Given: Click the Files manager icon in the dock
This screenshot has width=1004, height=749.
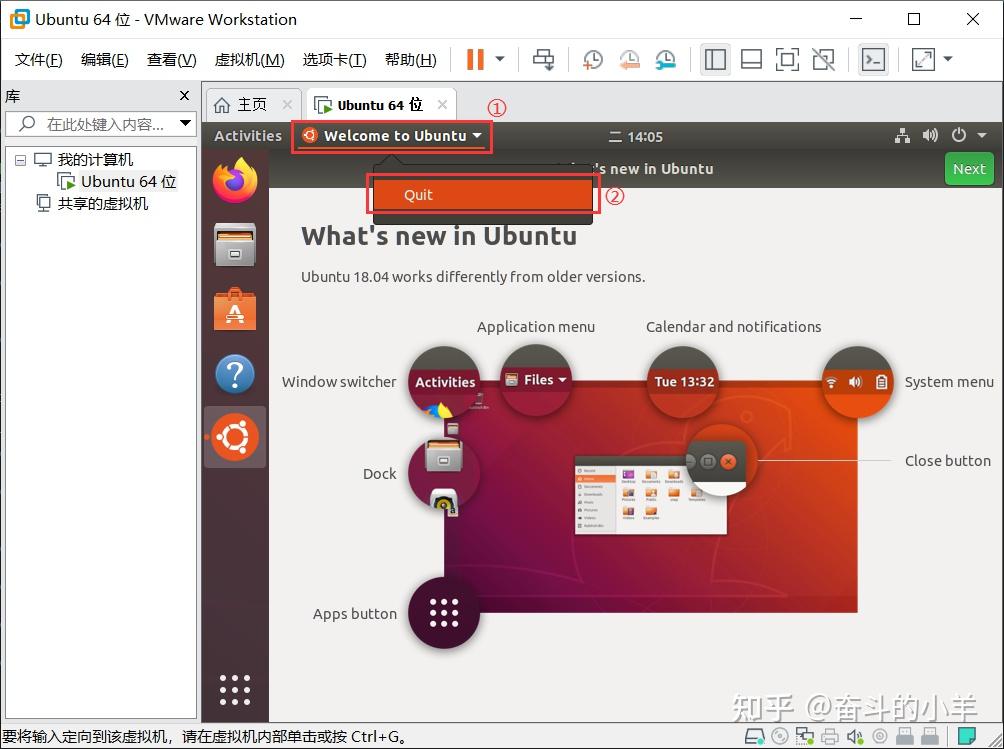Looking at the screenshot, I should [x=235, y=245].
